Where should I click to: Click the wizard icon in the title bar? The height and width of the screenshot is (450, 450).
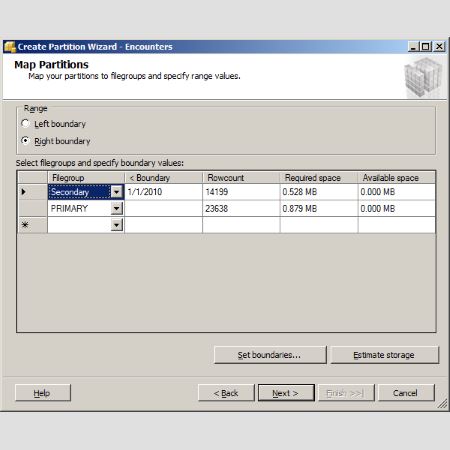10,47
